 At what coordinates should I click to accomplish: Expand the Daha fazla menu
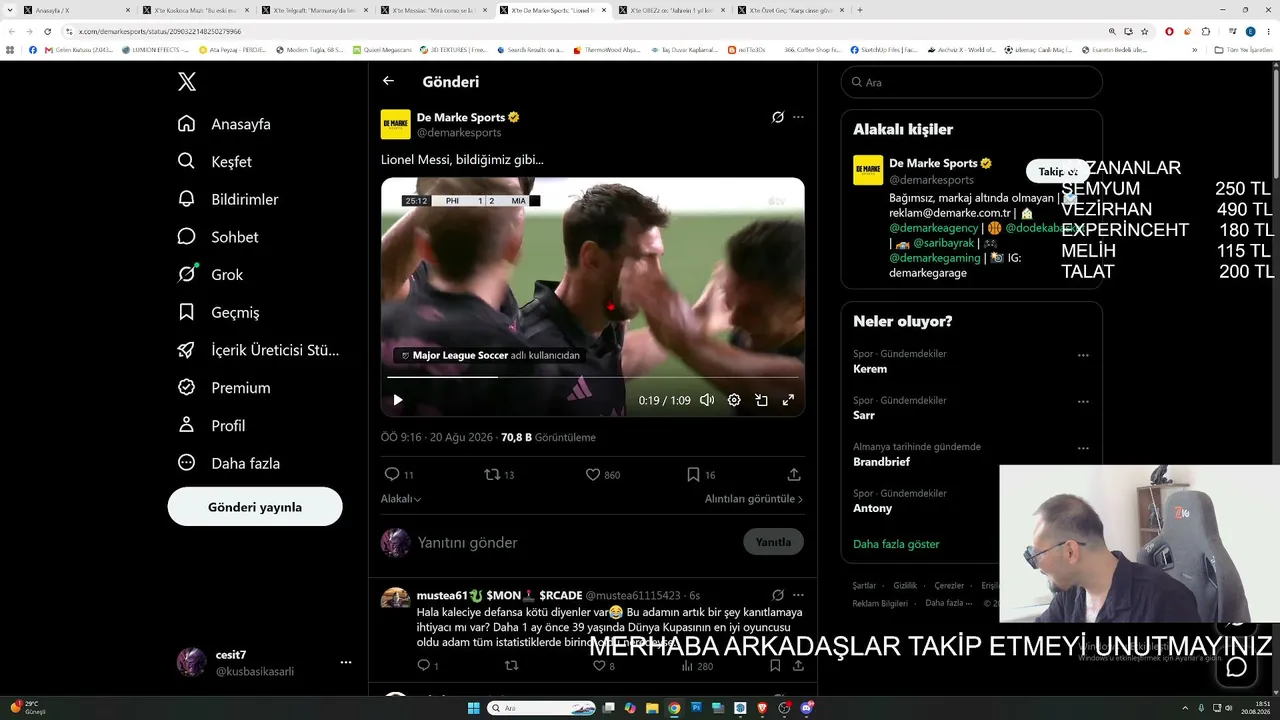(x=228, y=463)
